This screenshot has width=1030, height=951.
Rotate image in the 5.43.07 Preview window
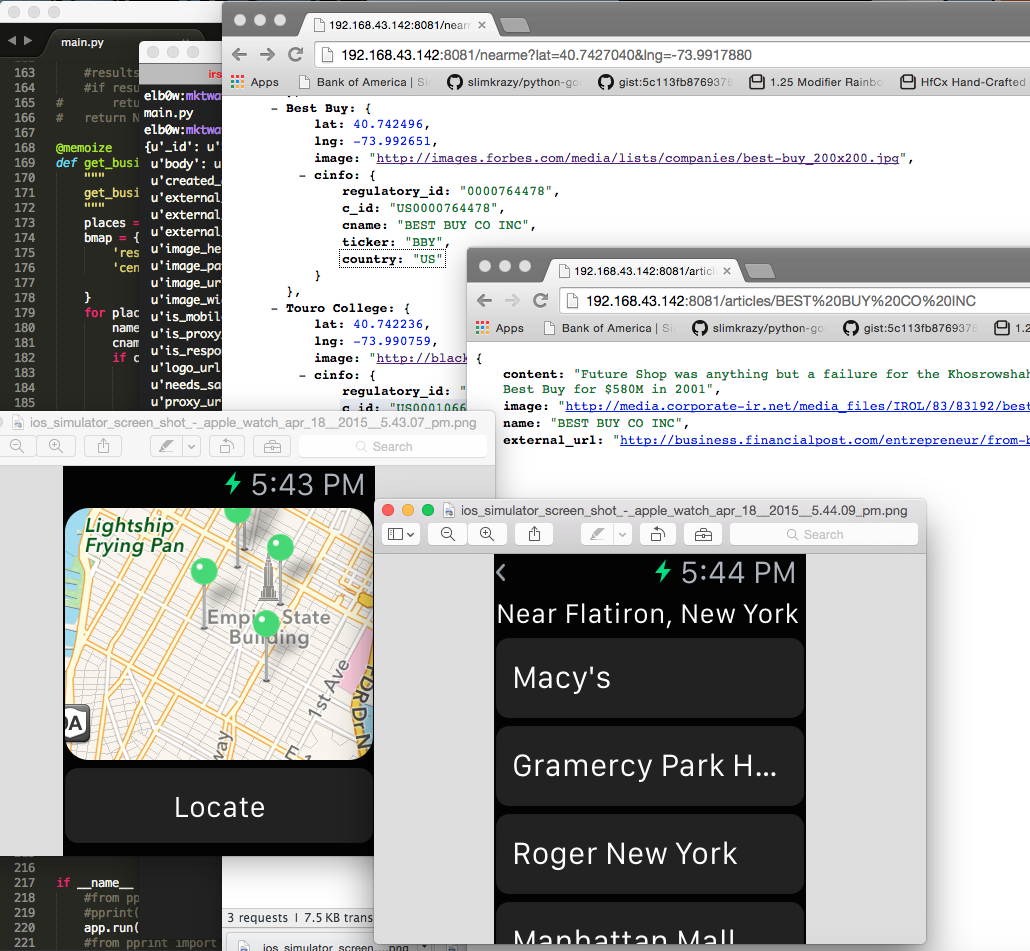(227, 447)
